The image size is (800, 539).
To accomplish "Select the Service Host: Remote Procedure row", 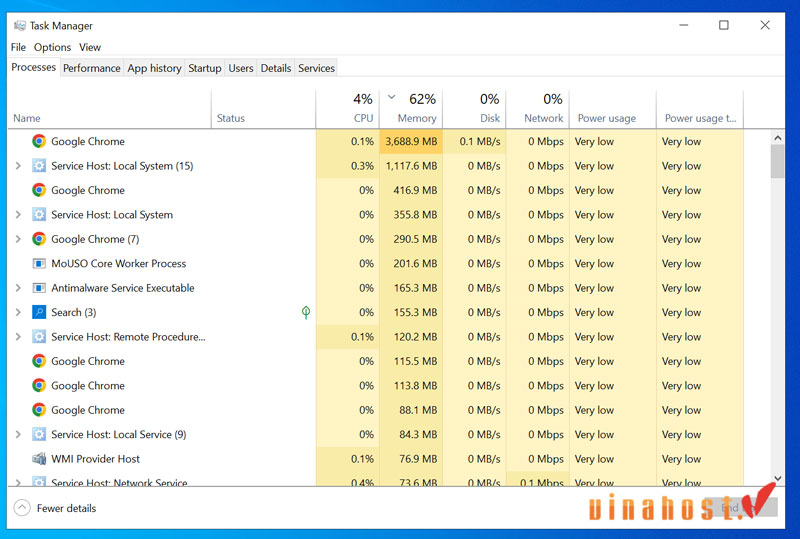I will (x=128, y=337).
